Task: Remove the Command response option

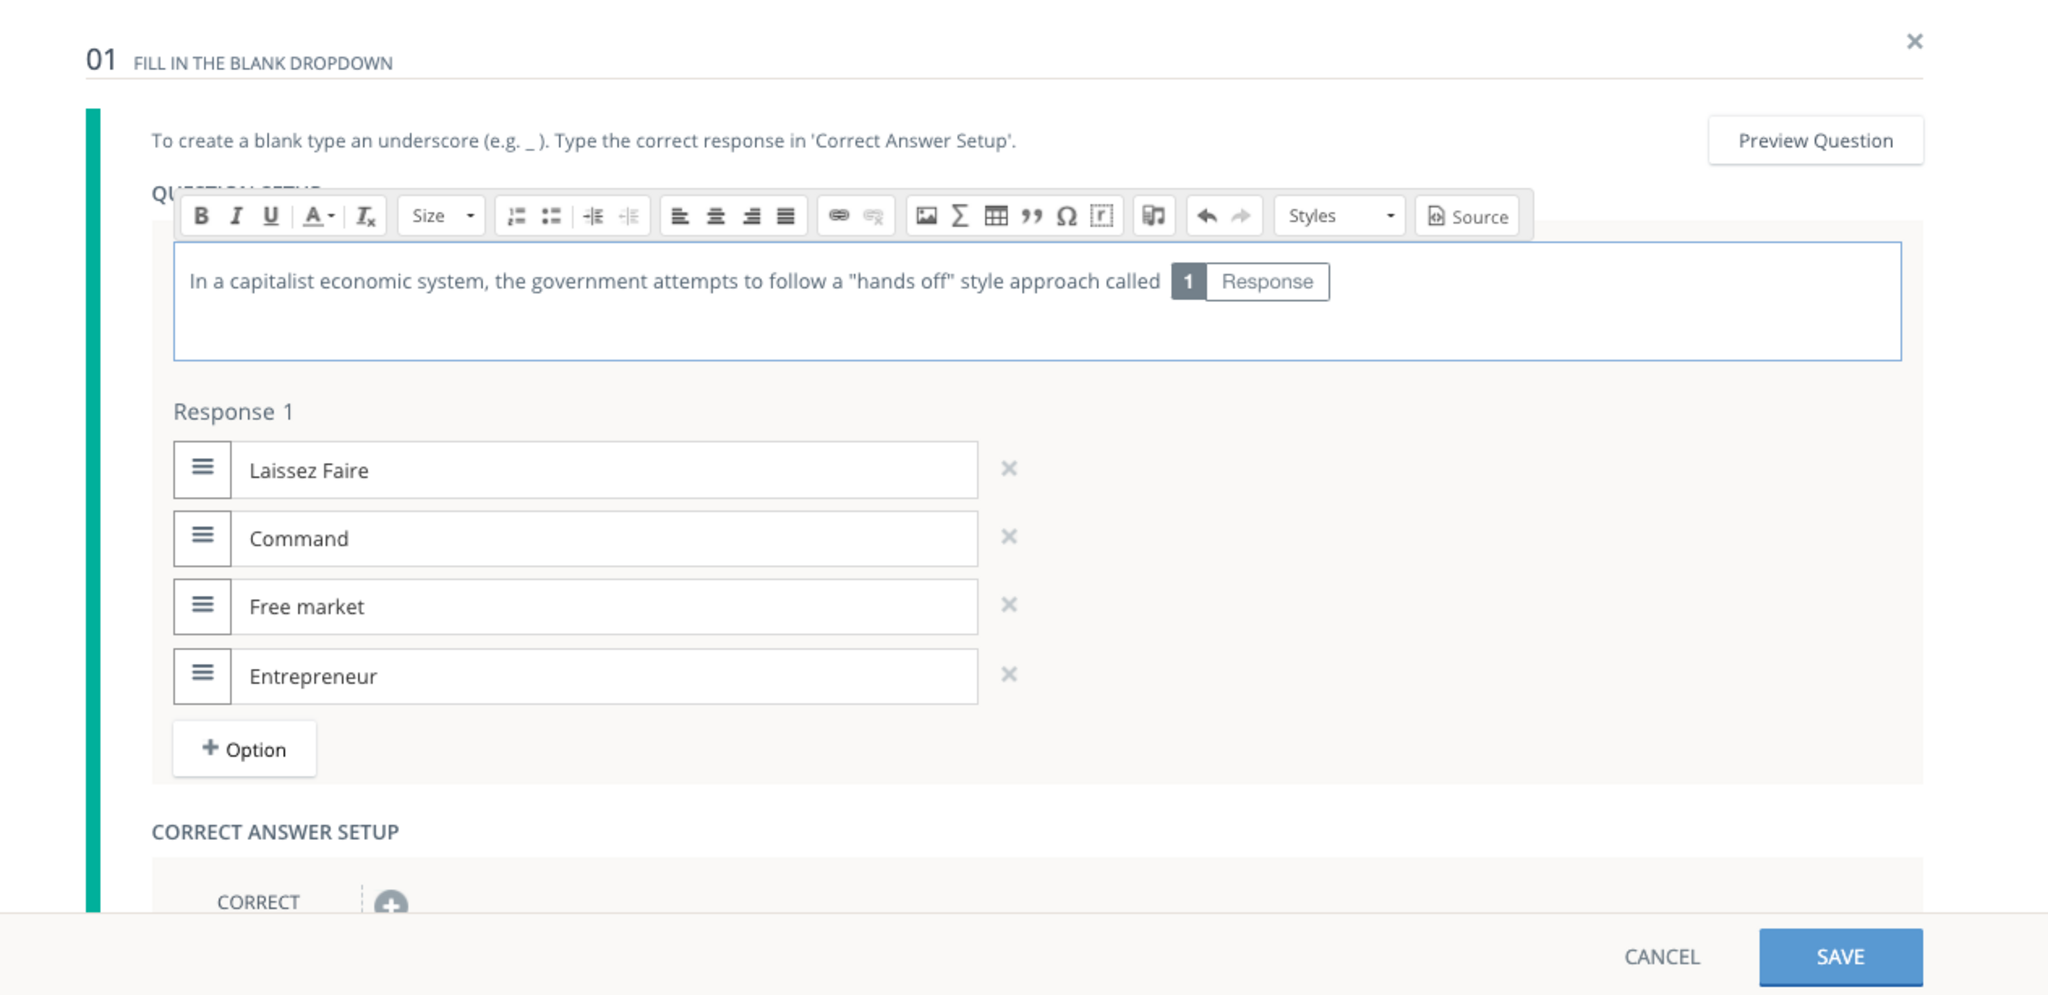Action: 1009,537
